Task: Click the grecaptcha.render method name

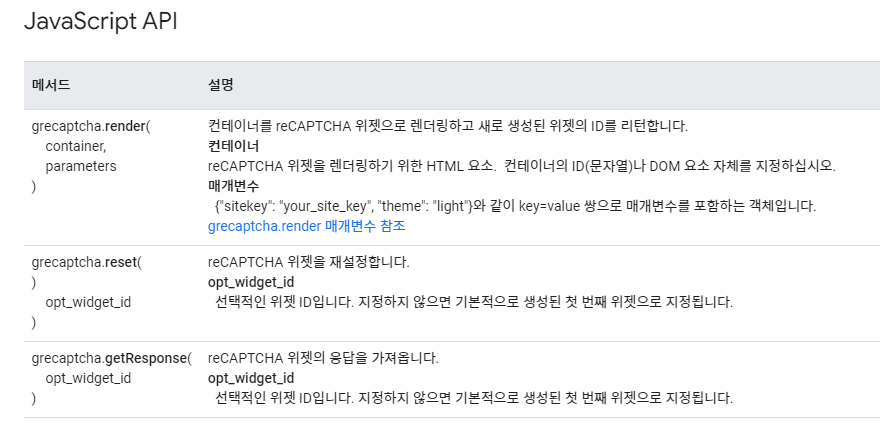Action: click(x=91, y=126)
